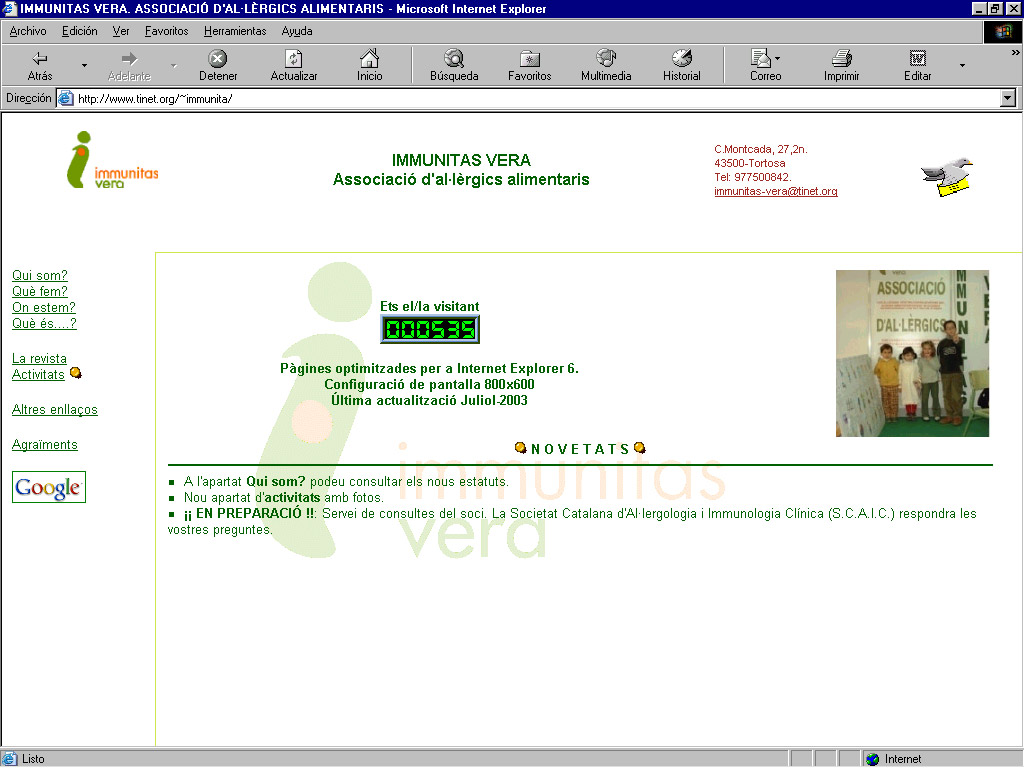Expand the Correo mail dropdown

tap(778, 59)
